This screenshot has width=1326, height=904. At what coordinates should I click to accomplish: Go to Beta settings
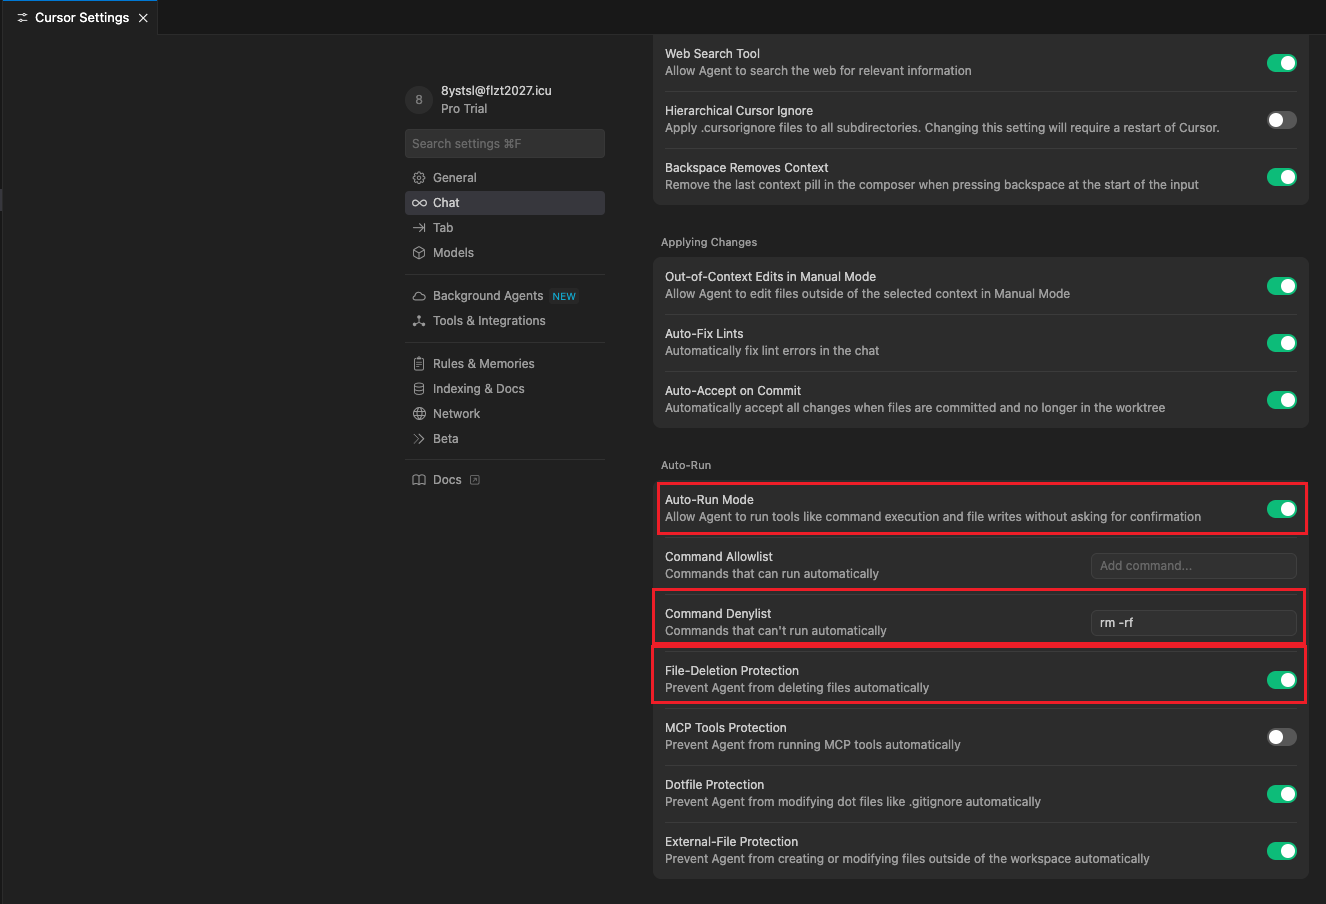point(505,439)
